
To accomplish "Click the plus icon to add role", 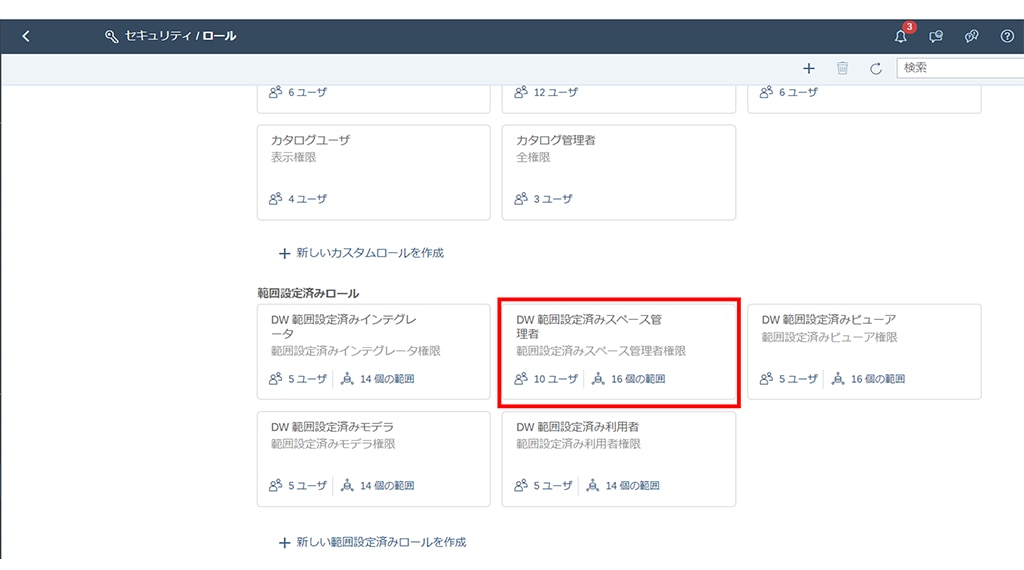I will [809, 68].
